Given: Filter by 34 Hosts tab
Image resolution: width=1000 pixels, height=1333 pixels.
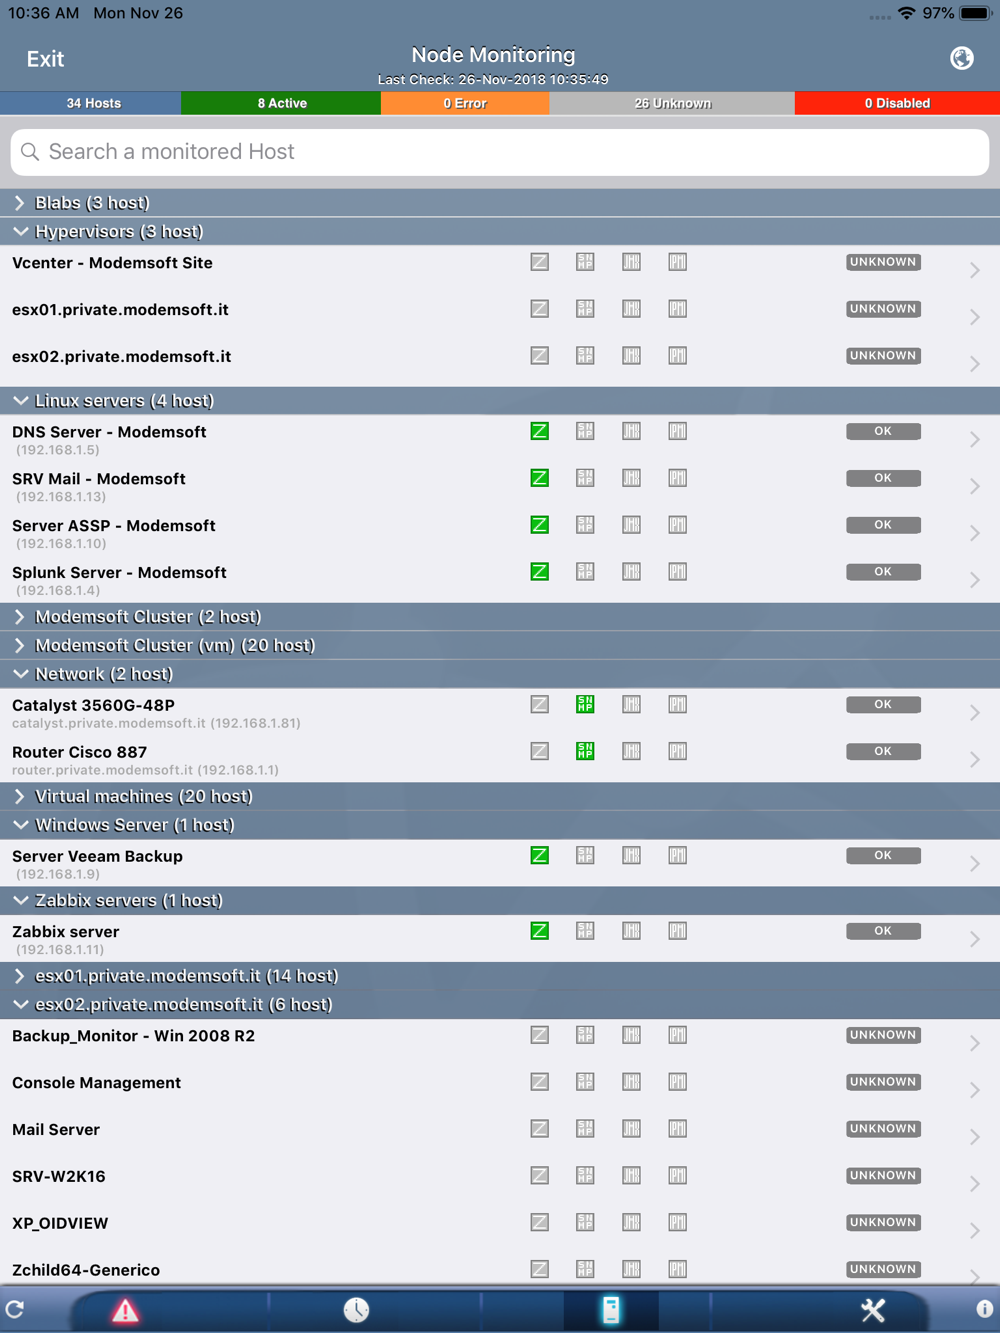Looking at the screenshot, I should pos(90,103).
